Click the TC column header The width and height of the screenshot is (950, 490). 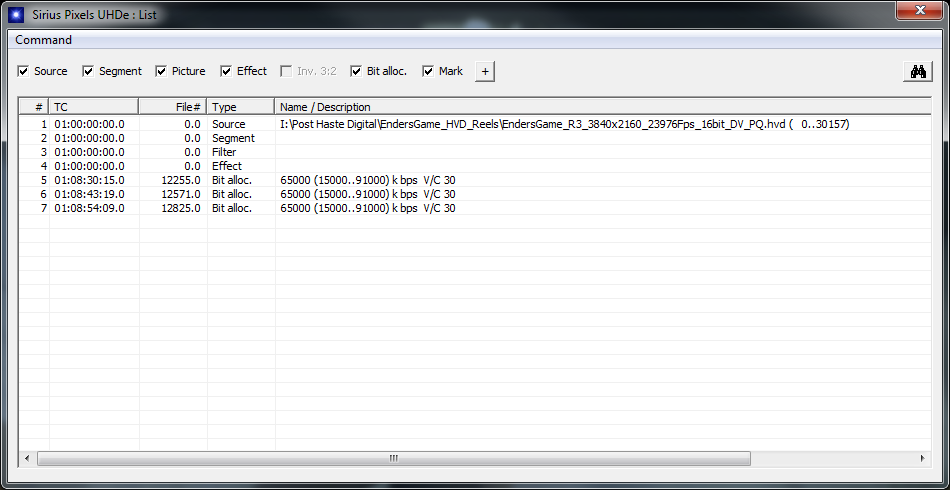pos(94,107)
